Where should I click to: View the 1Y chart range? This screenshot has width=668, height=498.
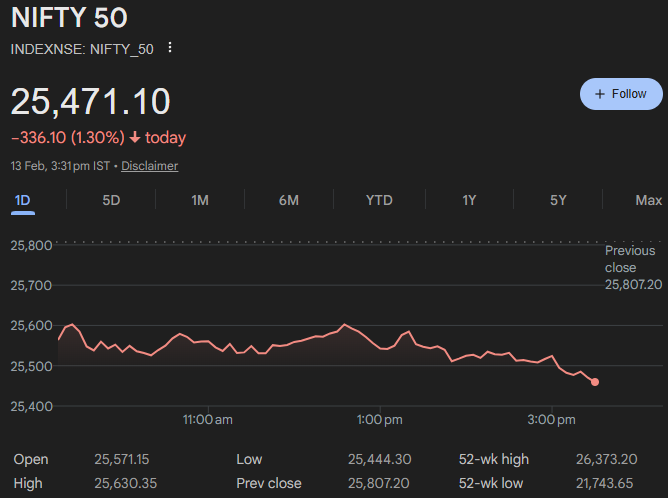(x=469, y=200)
